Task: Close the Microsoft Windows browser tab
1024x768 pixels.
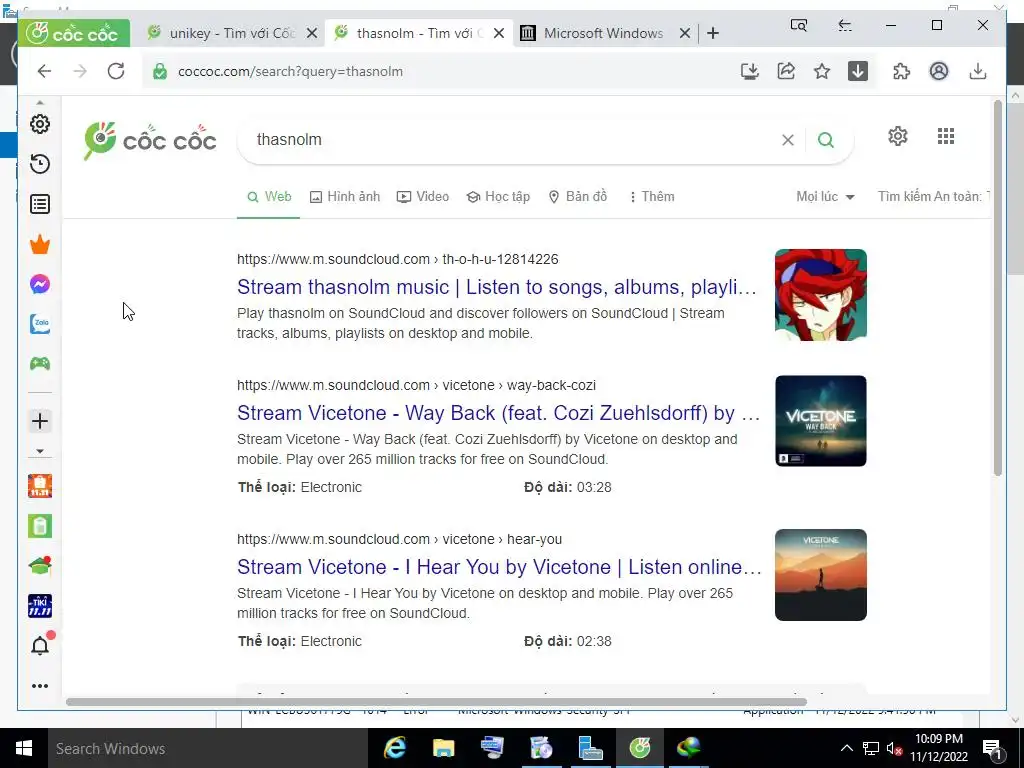Action: click(685, 33)
